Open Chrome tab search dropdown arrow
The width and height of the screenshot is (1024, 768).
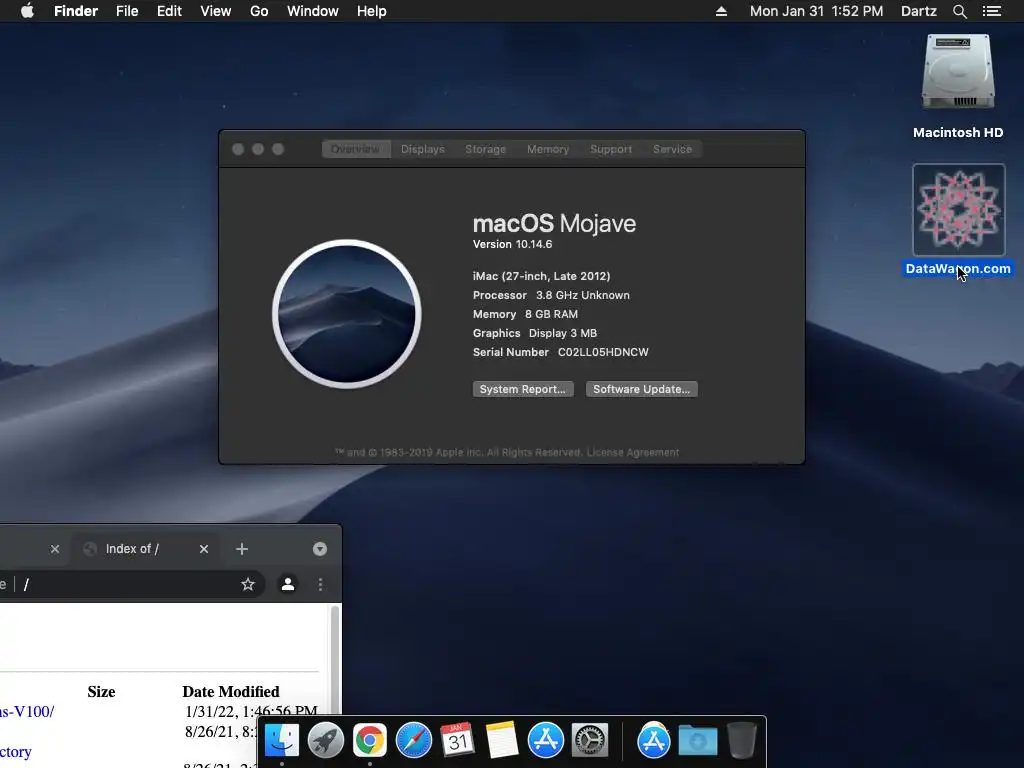319,549
